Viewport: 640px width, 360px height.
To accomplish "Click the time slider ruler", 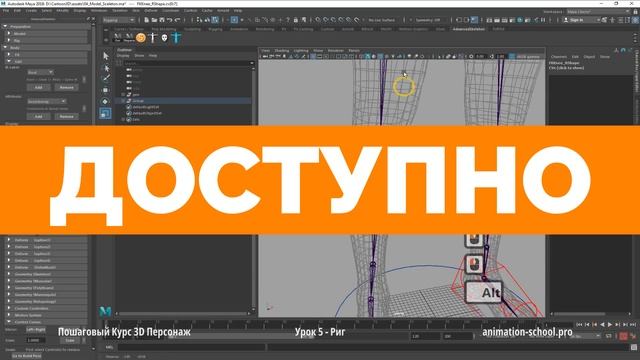I will 338,324.
